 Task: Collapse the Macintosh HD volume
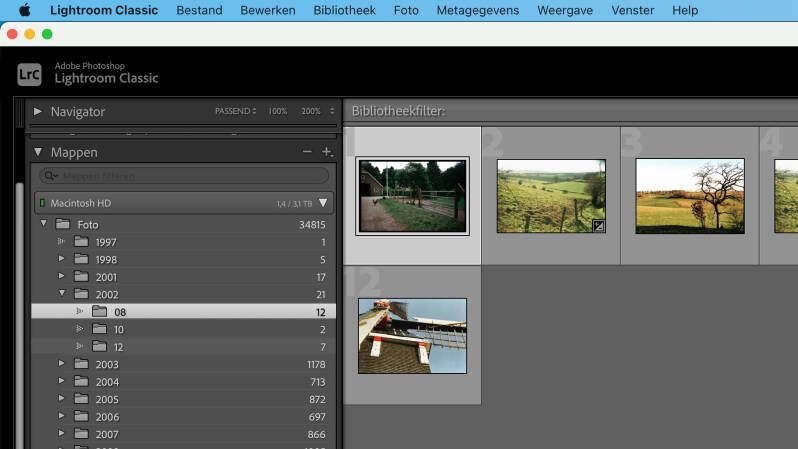coord(323,203)
